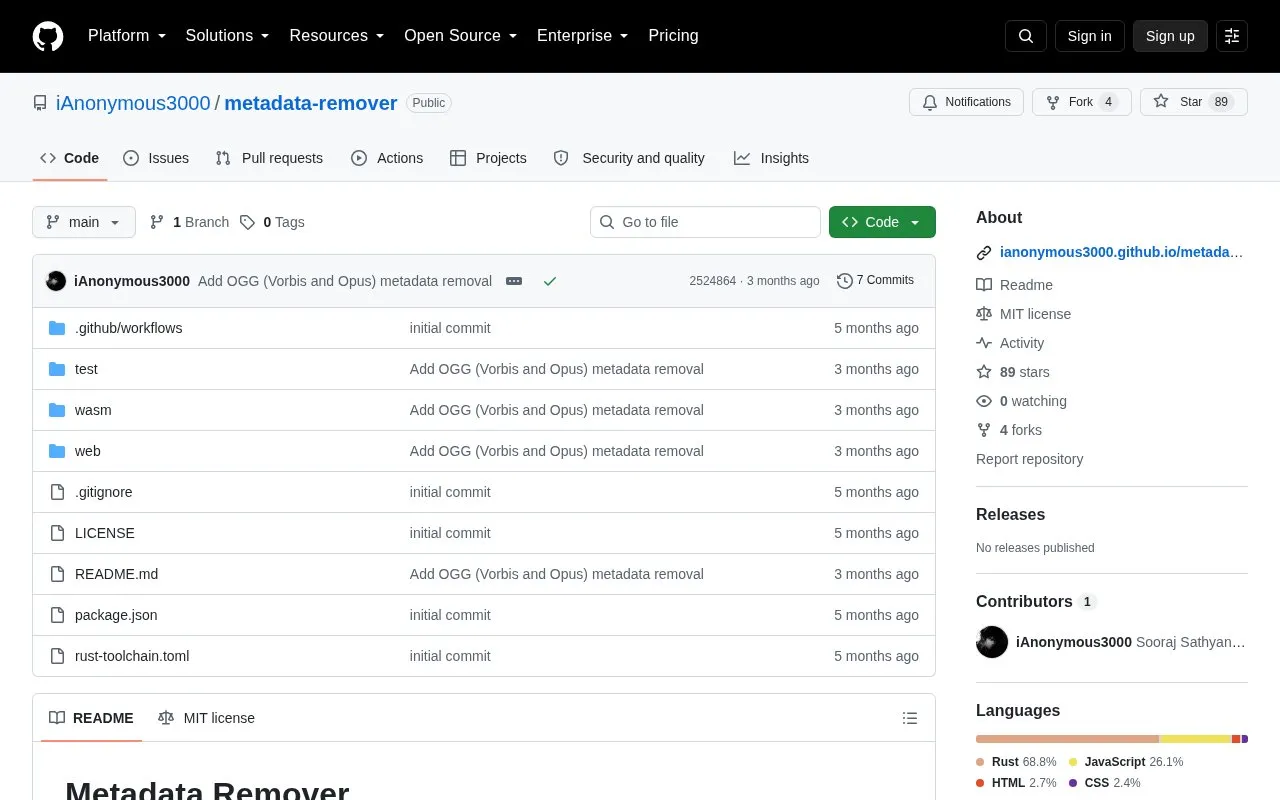Open the 7 Commits history

point(875,281)
